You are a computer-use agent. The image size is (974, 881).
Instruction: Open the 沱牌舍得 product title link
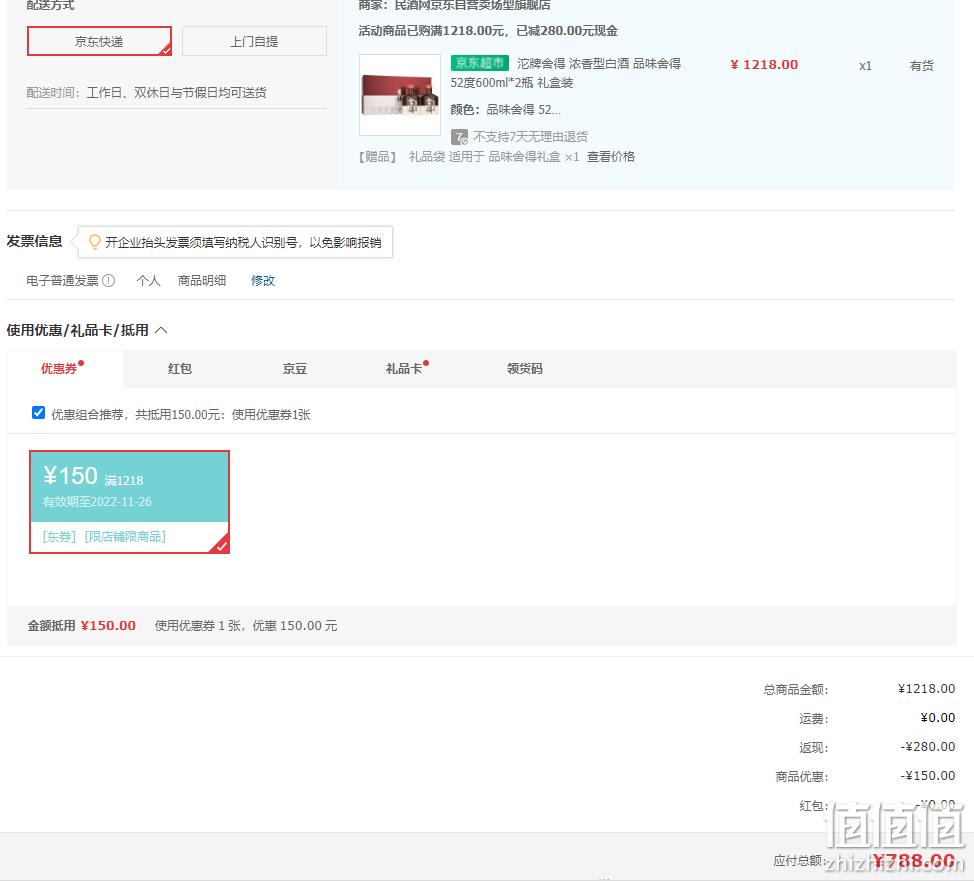[x=565, y=73]
